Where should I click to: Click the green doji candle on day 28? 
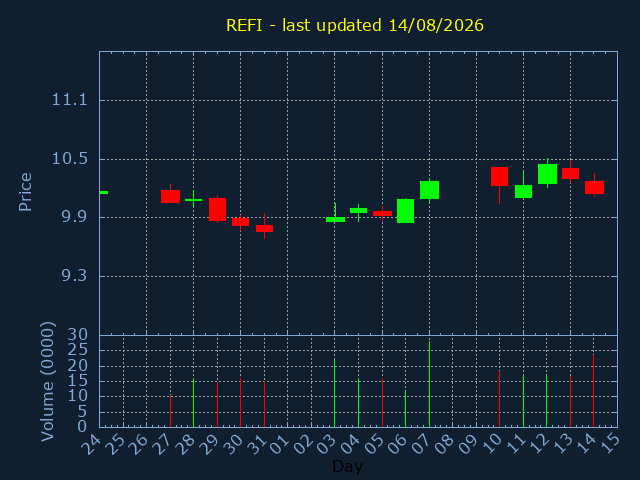click(193, 200)
